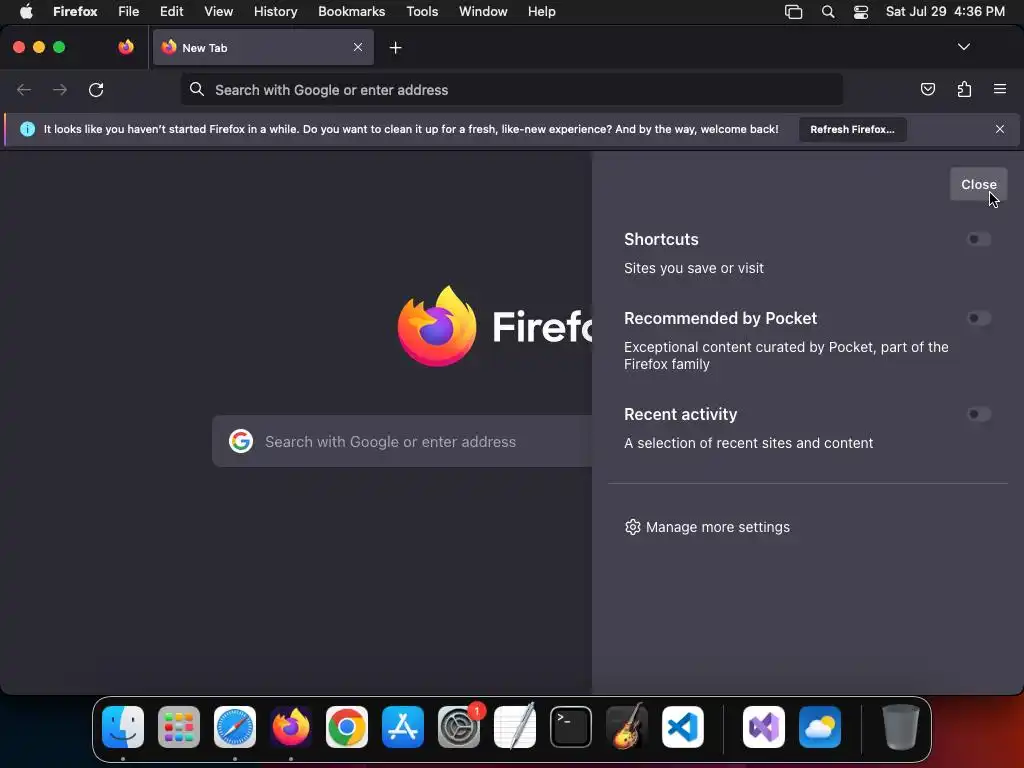Open the Help menu
Screen dimensions: 1024x768
click(541, 12)
